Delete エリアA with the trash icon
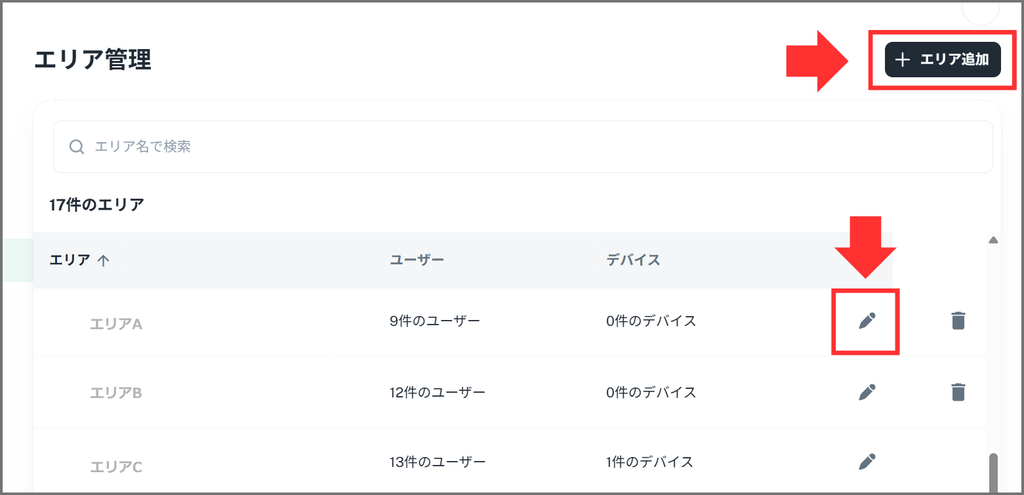Image resolution: width=1024 pixels, height=495 pixels. [x=958, y=320]
